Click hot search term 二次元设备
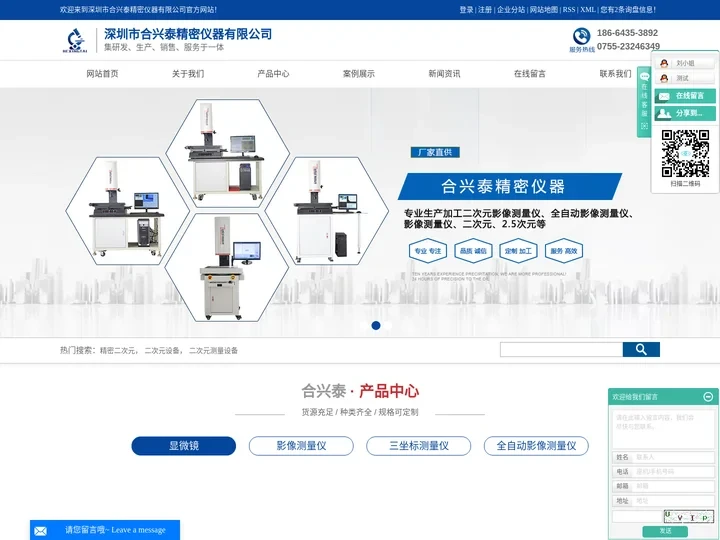The height and width of the screenshot is (540, 720). tap(163, 350)
